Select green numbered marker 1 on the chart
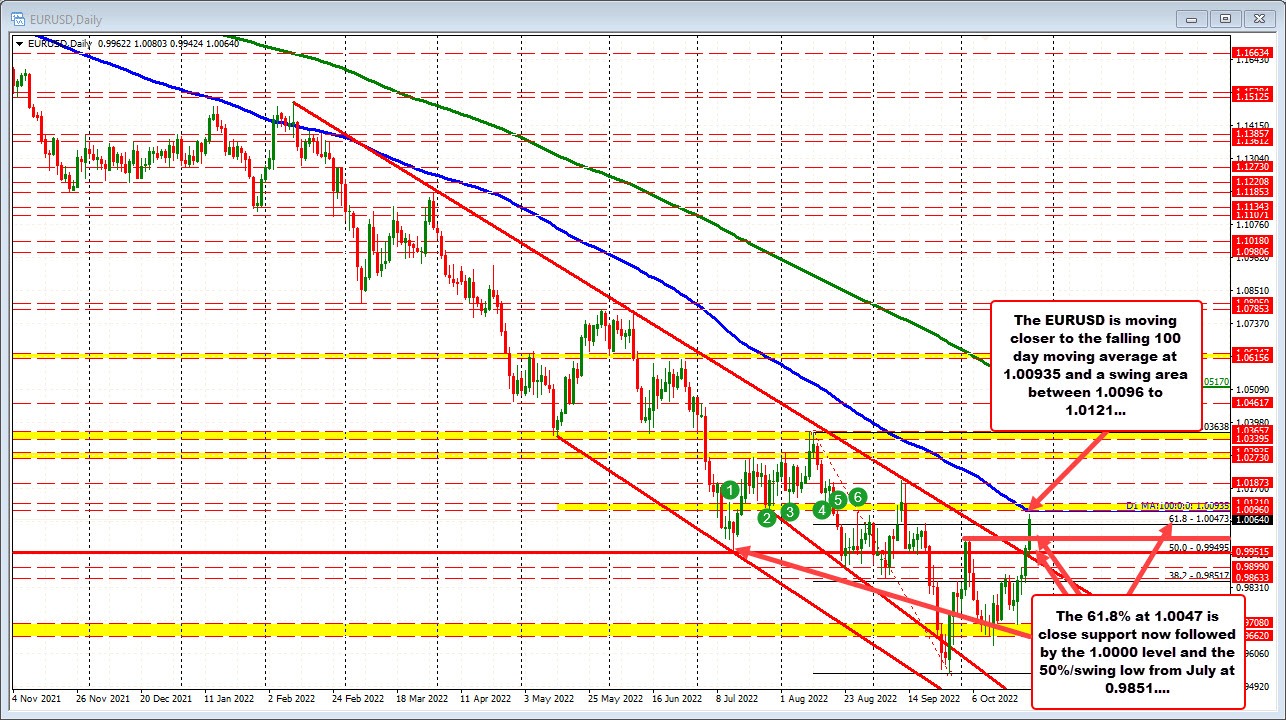 point(729,490)
